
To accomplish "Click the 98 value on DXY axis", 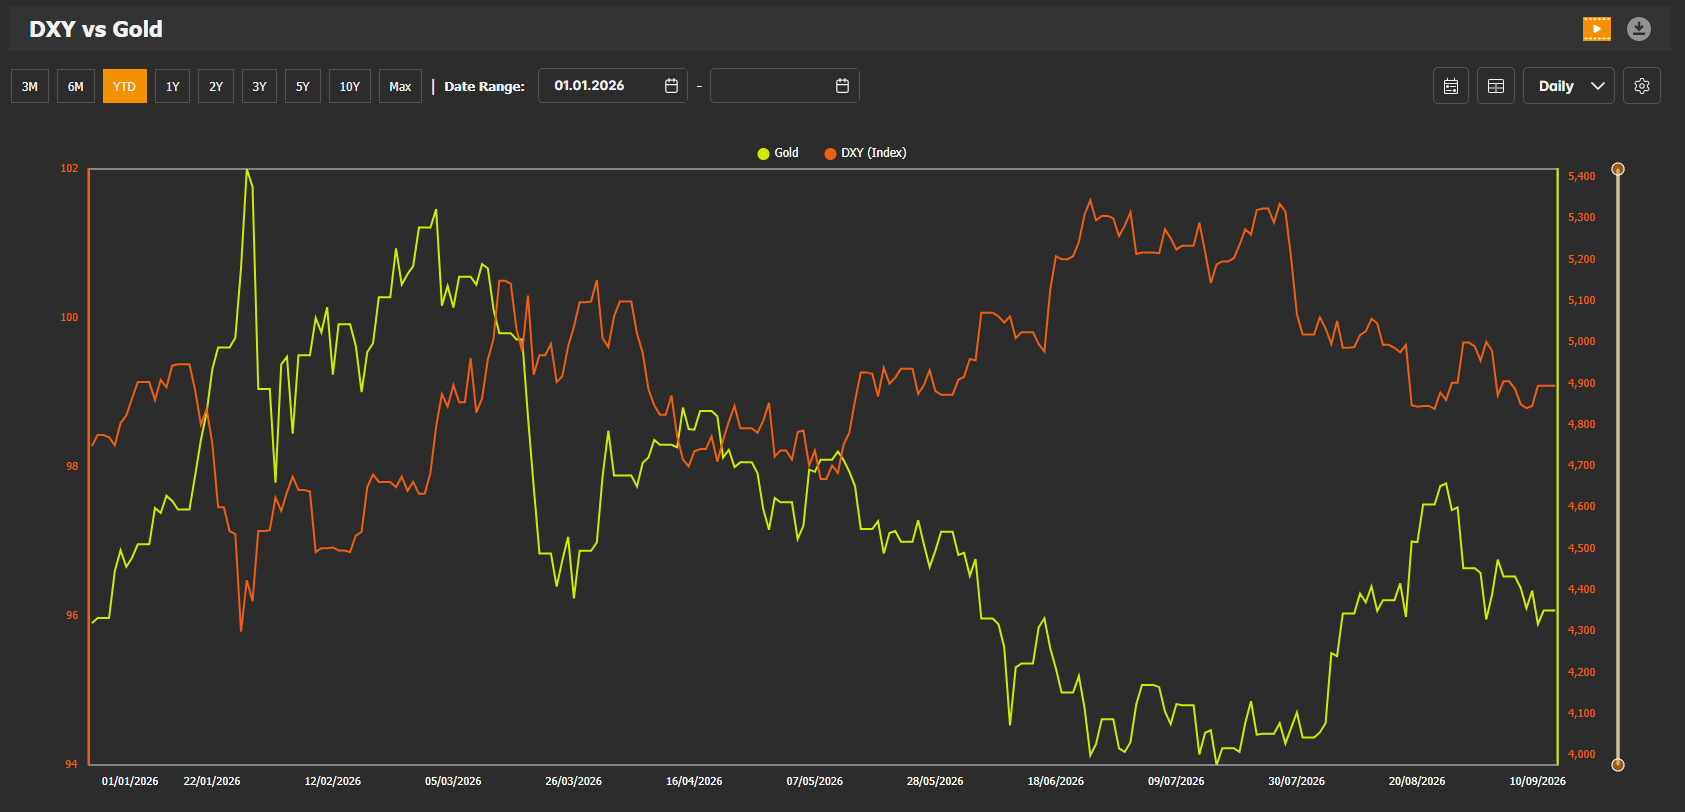I will (72, 466).
